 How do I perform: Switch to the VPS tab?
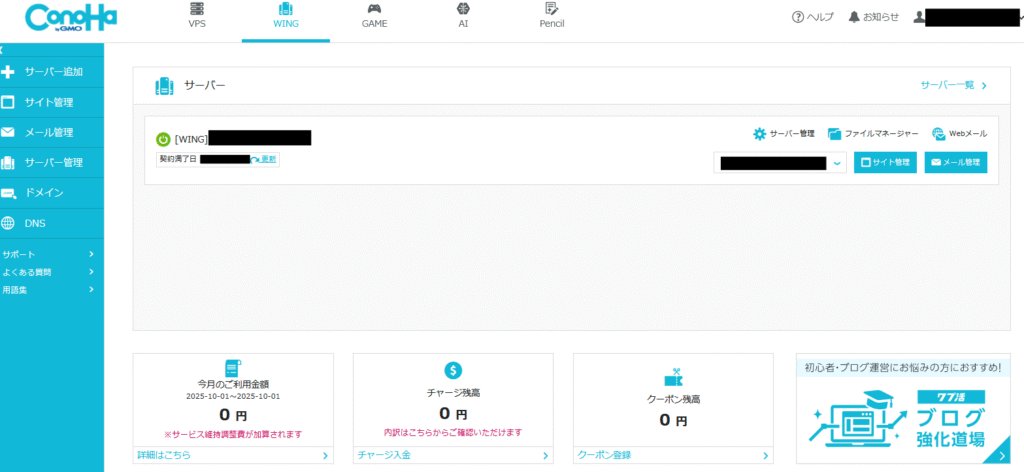tap(197, 16)
